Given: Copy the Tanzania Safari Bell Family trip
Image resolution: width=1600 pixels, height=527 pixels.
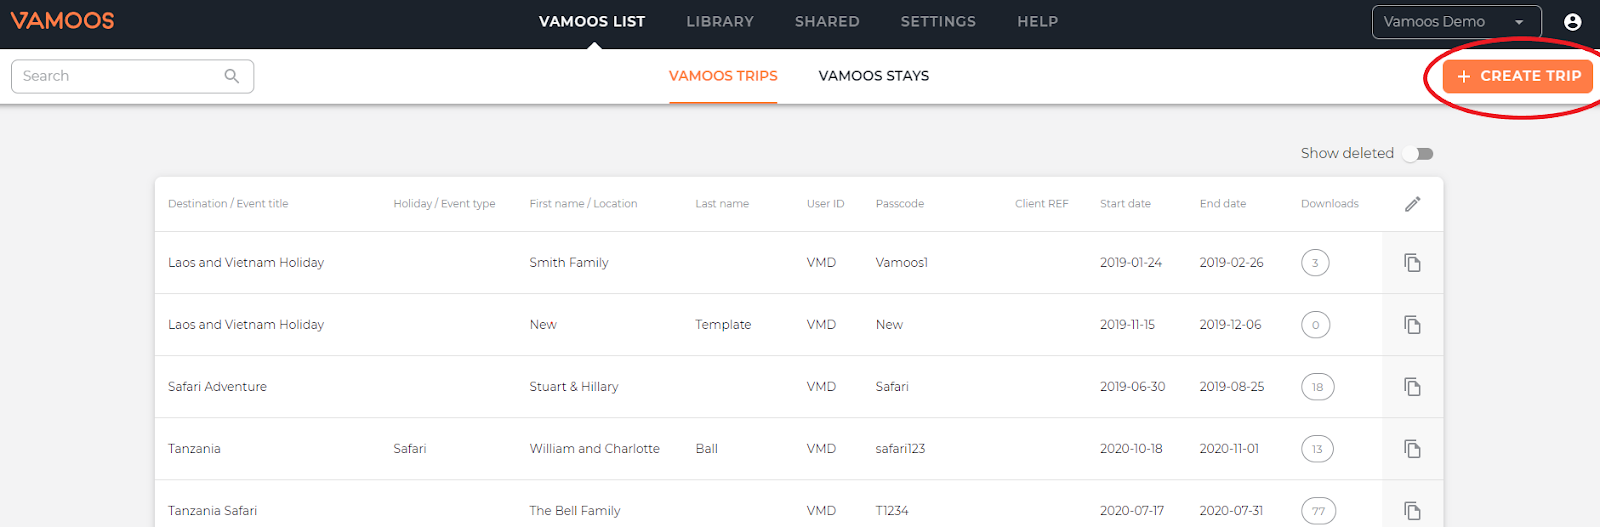Looking at the screenshot, I should tap(1412, 511).
